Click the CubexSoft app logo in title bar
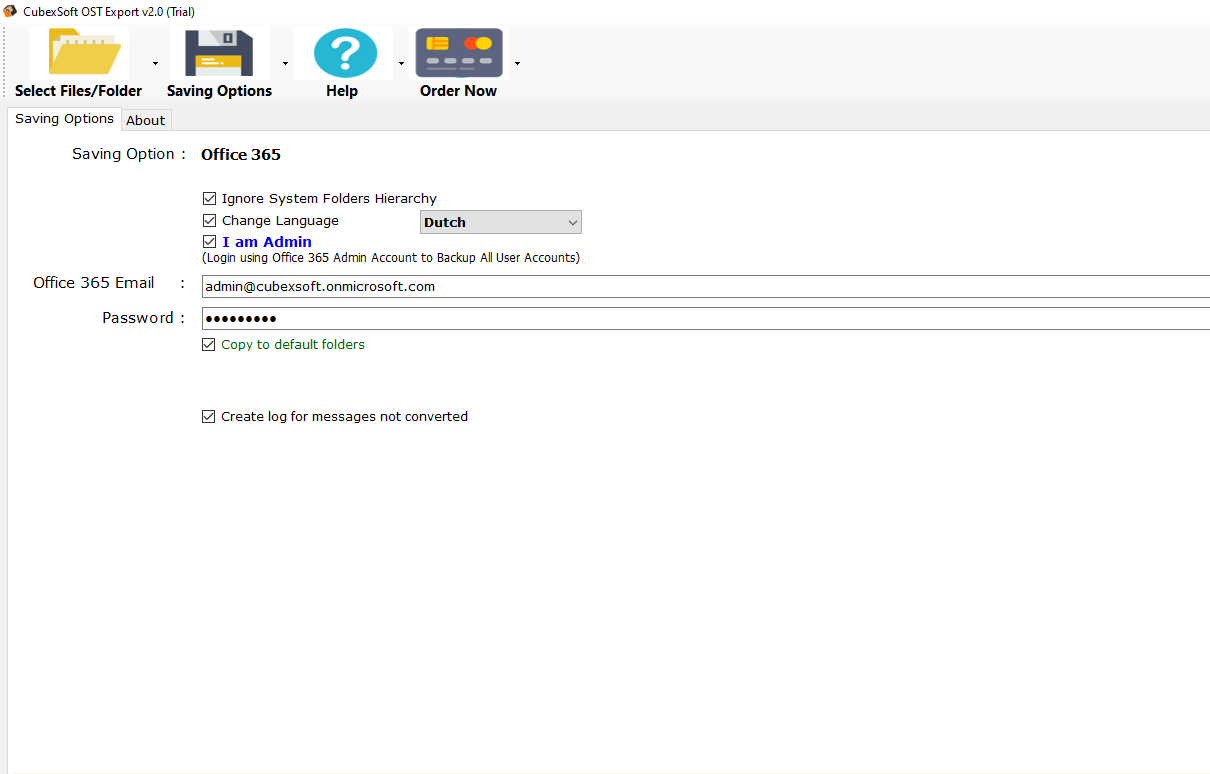This screenshot has height=774, width=1210. (11, 11)
